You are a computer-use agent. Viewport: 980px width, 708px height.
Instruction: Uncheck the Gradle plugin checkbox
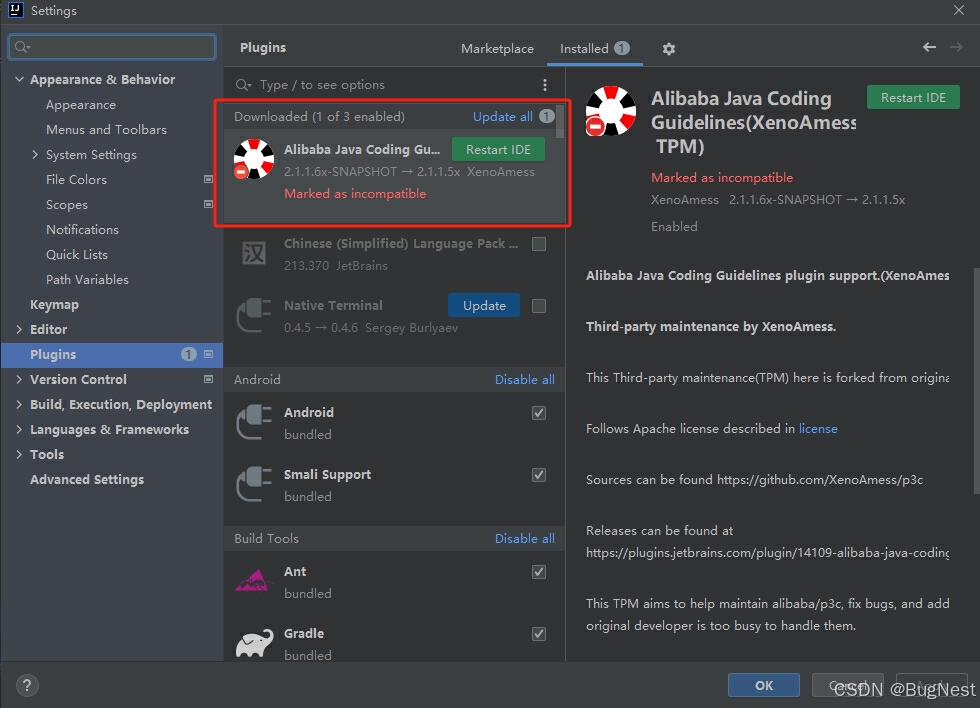(539, 634)
